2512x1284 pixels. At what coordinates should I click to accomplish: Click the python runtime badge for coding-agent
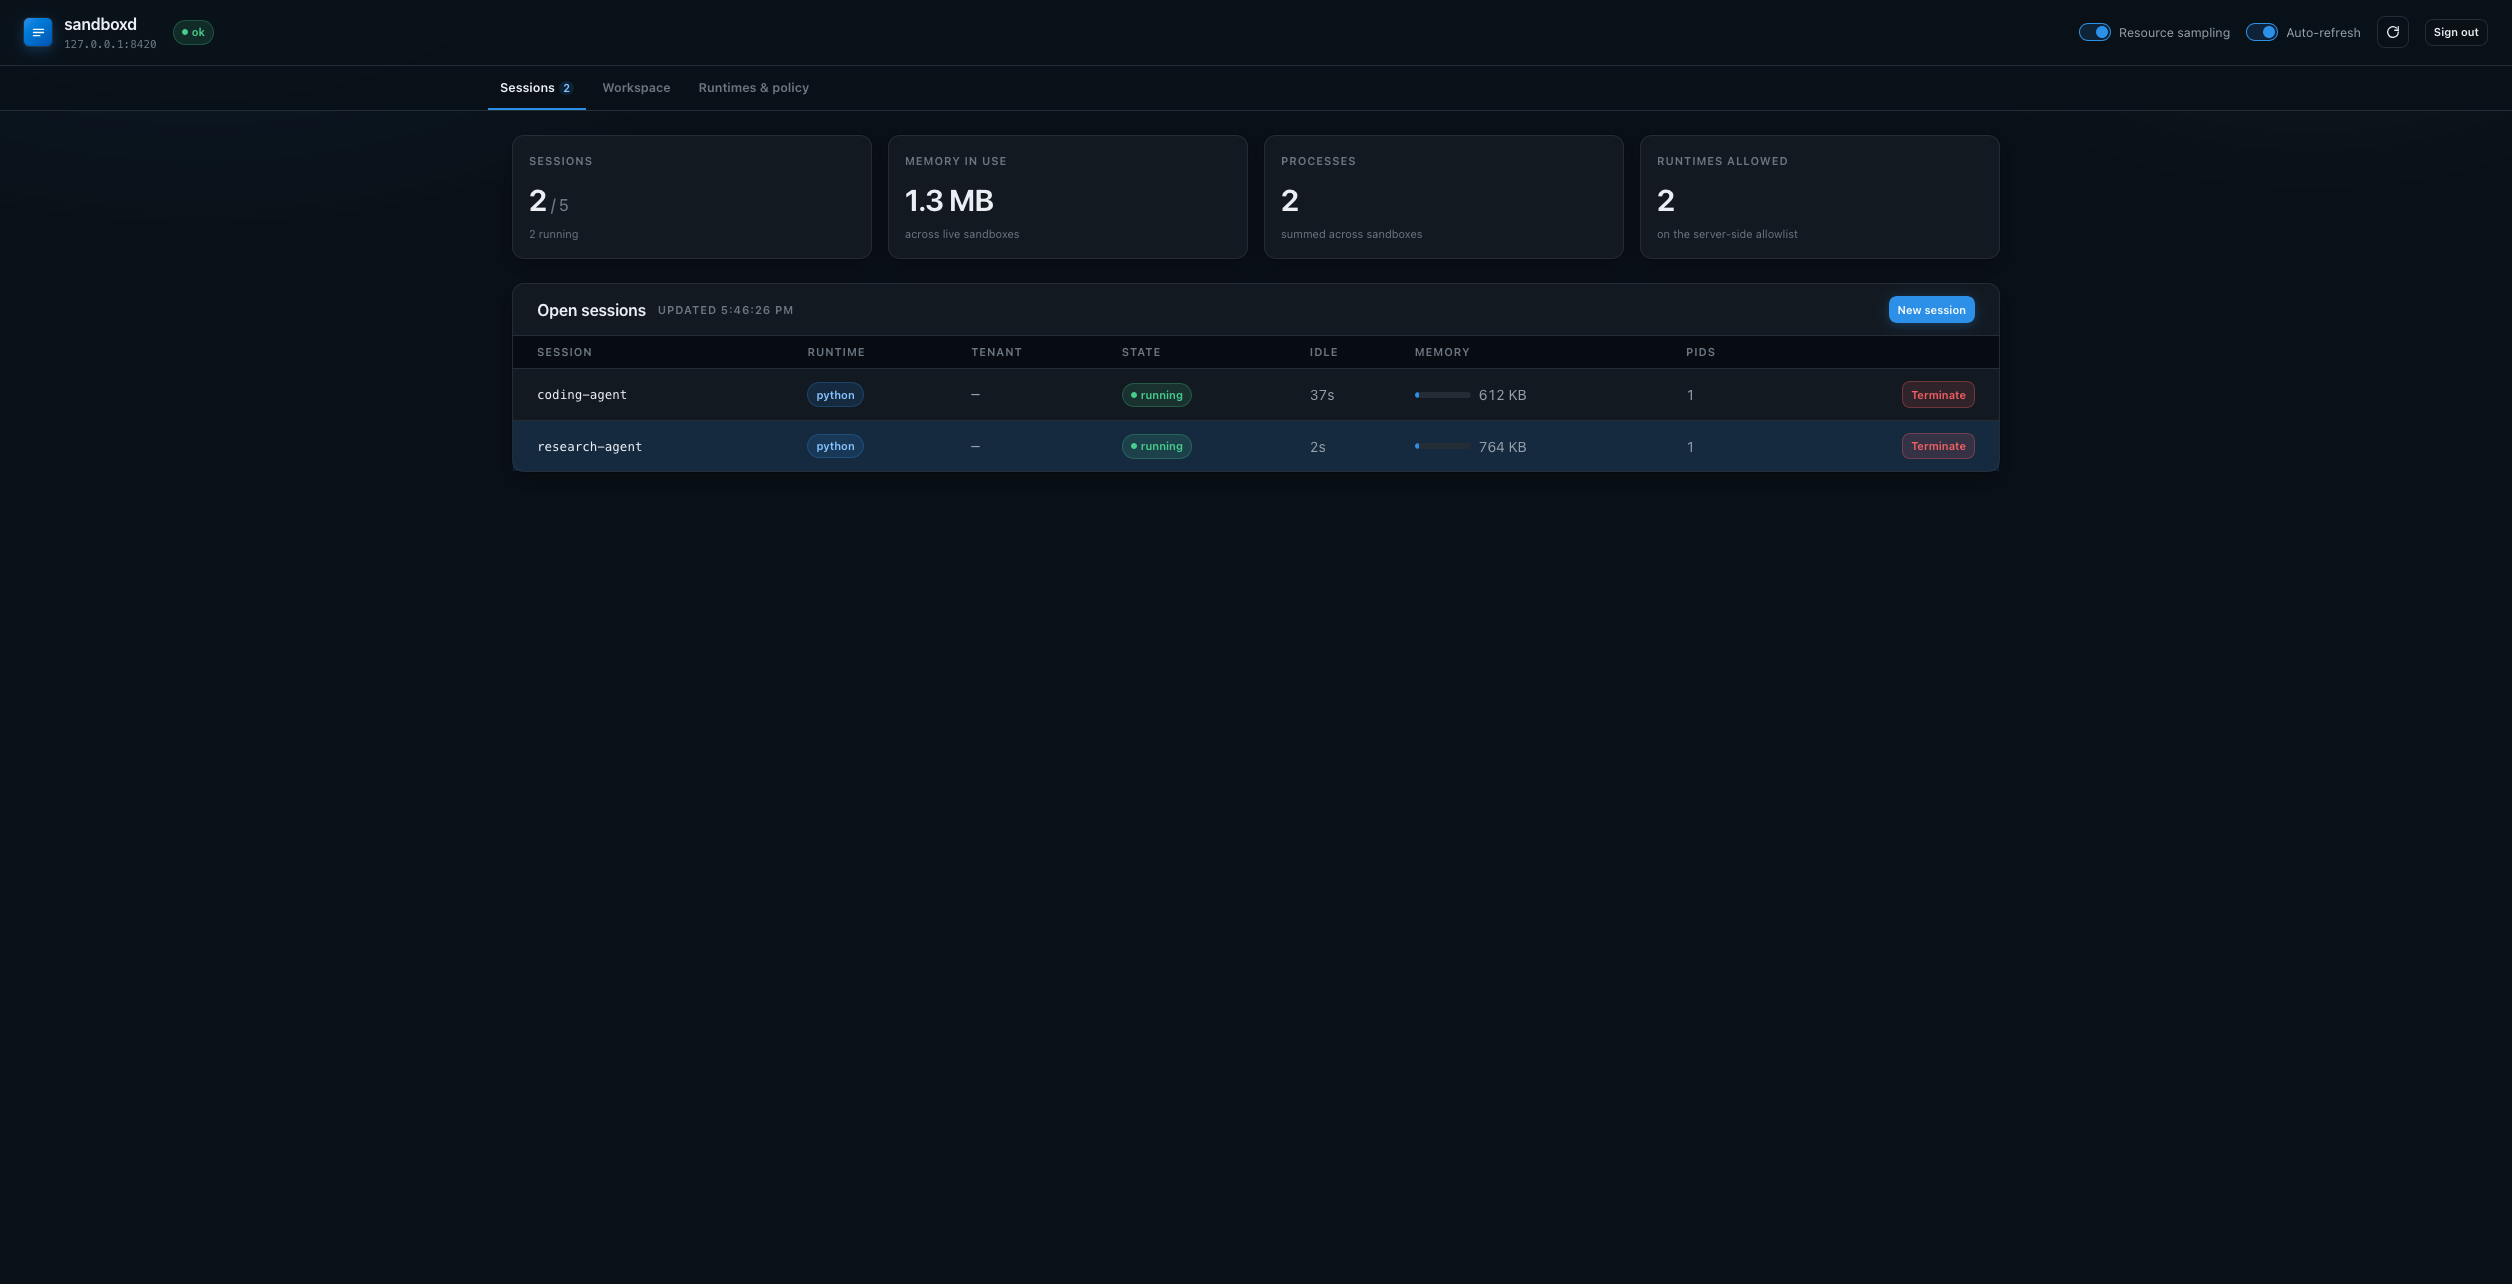835,395
